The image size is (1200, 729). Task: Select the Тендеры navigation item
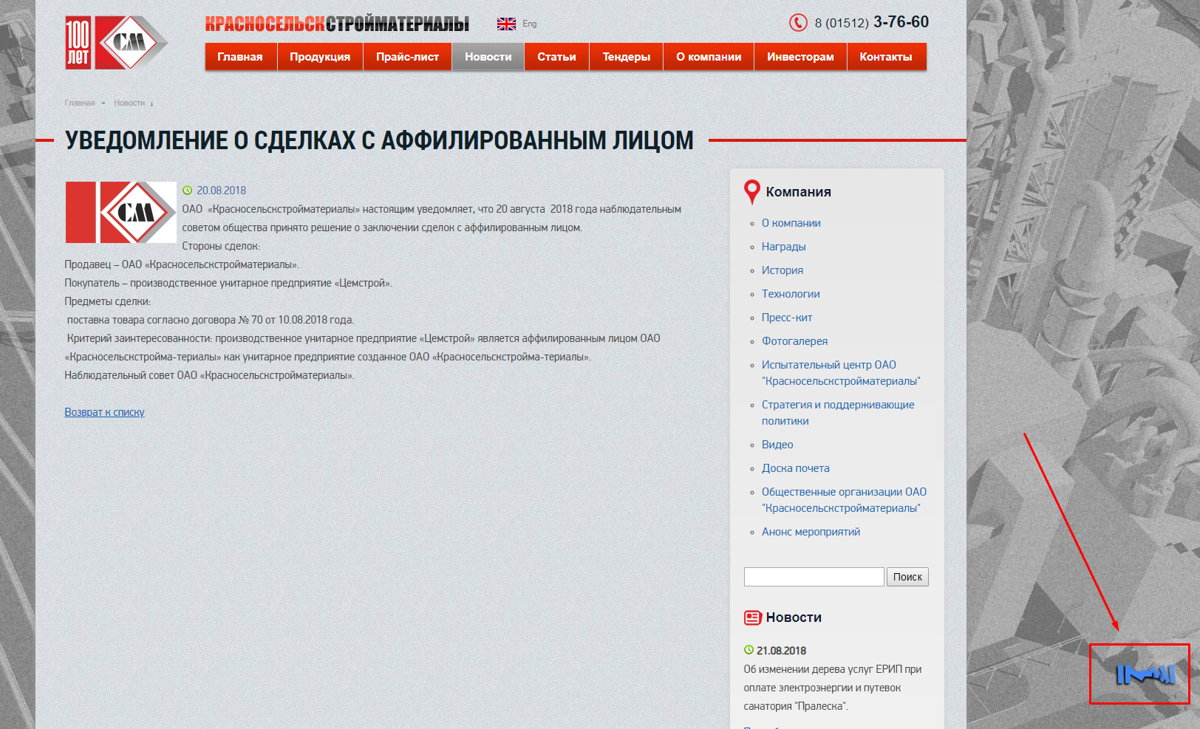[x=626, y=57]
